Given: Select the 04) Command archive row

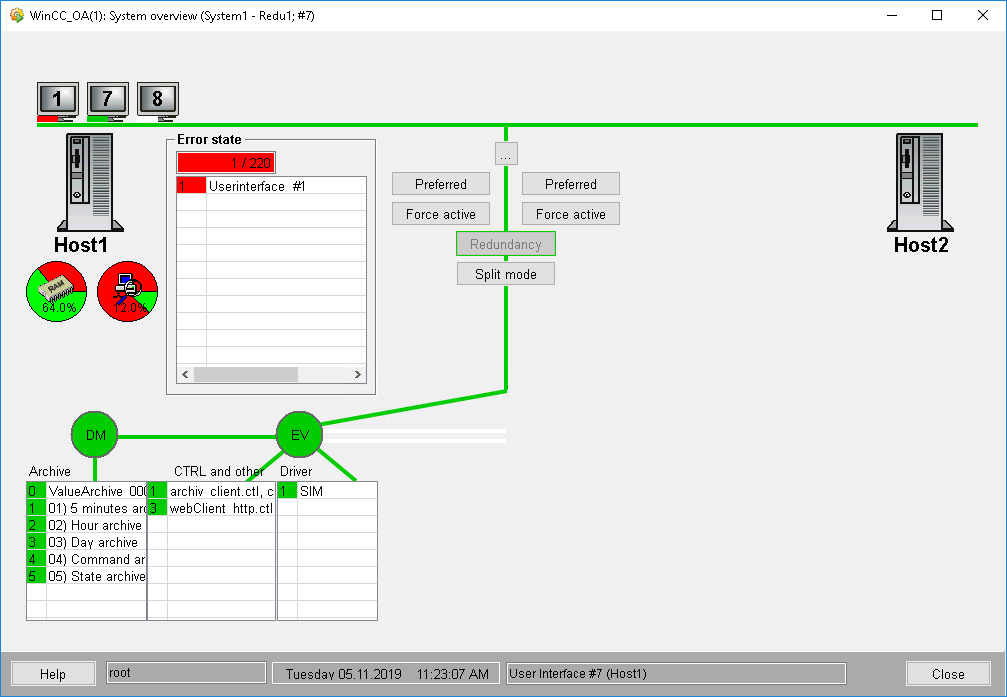Looking at the screenshot, I should pyautogui.click(x=87, y=559).
